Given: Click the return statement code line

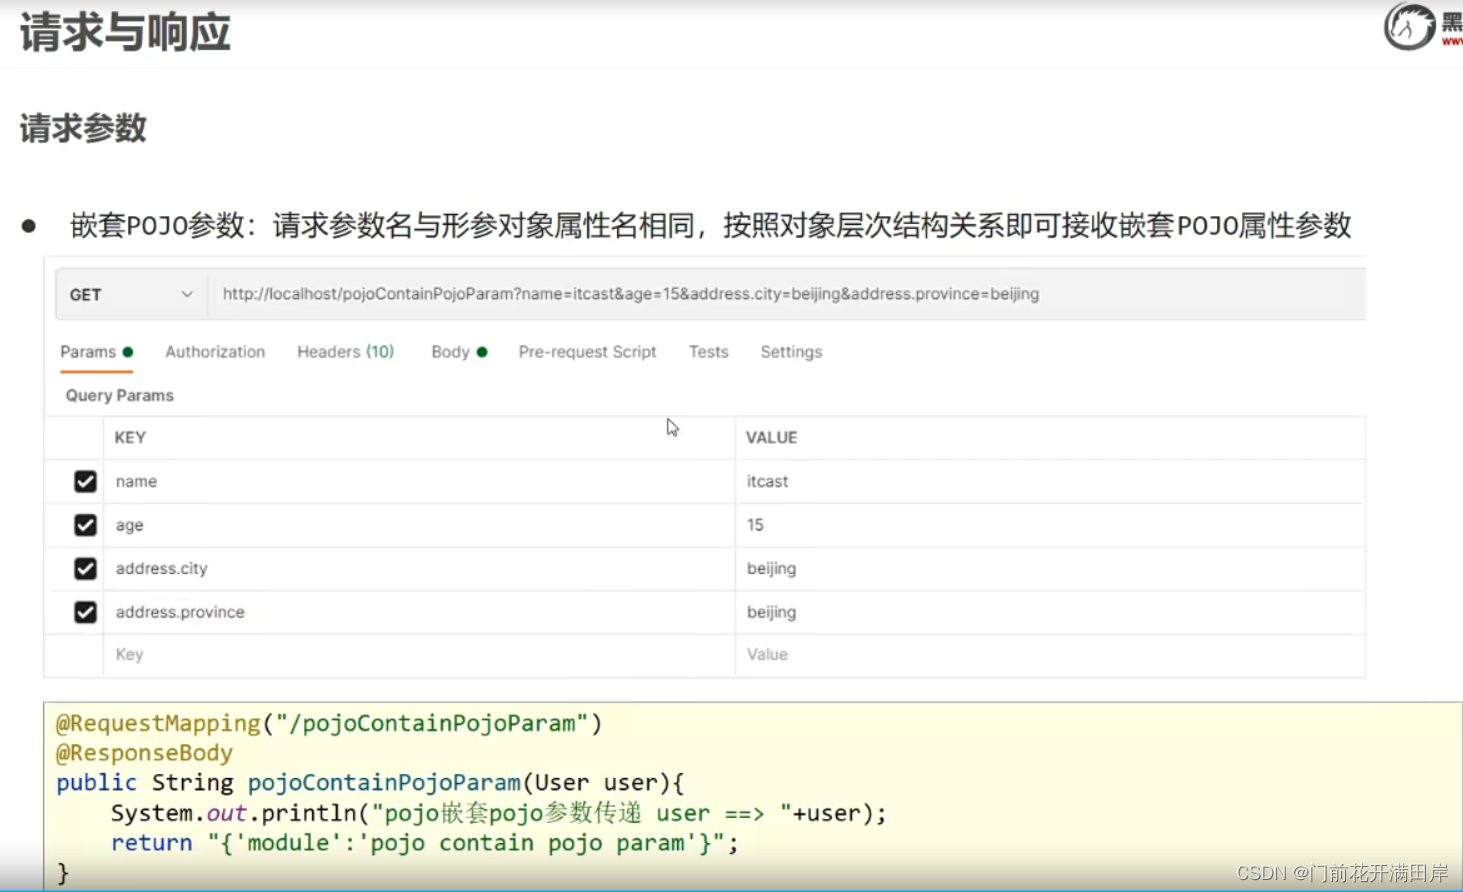Looking at the screenshot, I should [x=424, y=843].
